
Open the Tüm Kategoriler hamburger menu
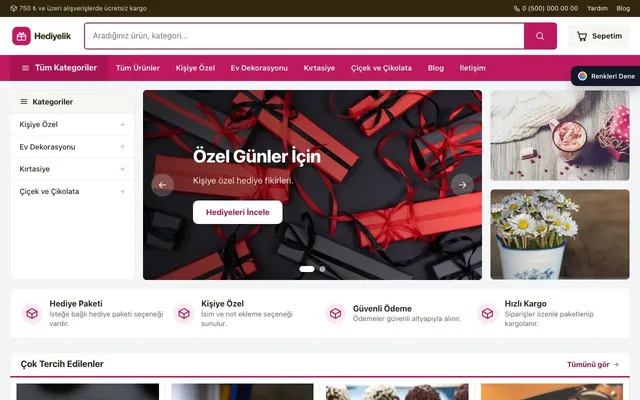point(59,68)
